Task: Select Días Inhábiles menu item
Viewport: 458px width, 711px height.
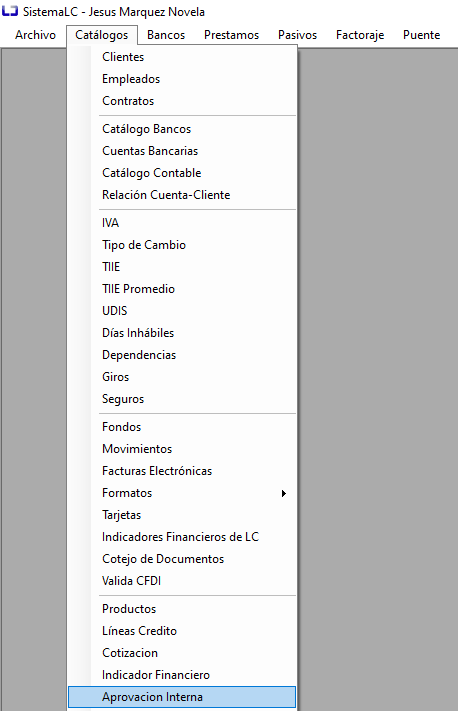Action: [182, 333]
